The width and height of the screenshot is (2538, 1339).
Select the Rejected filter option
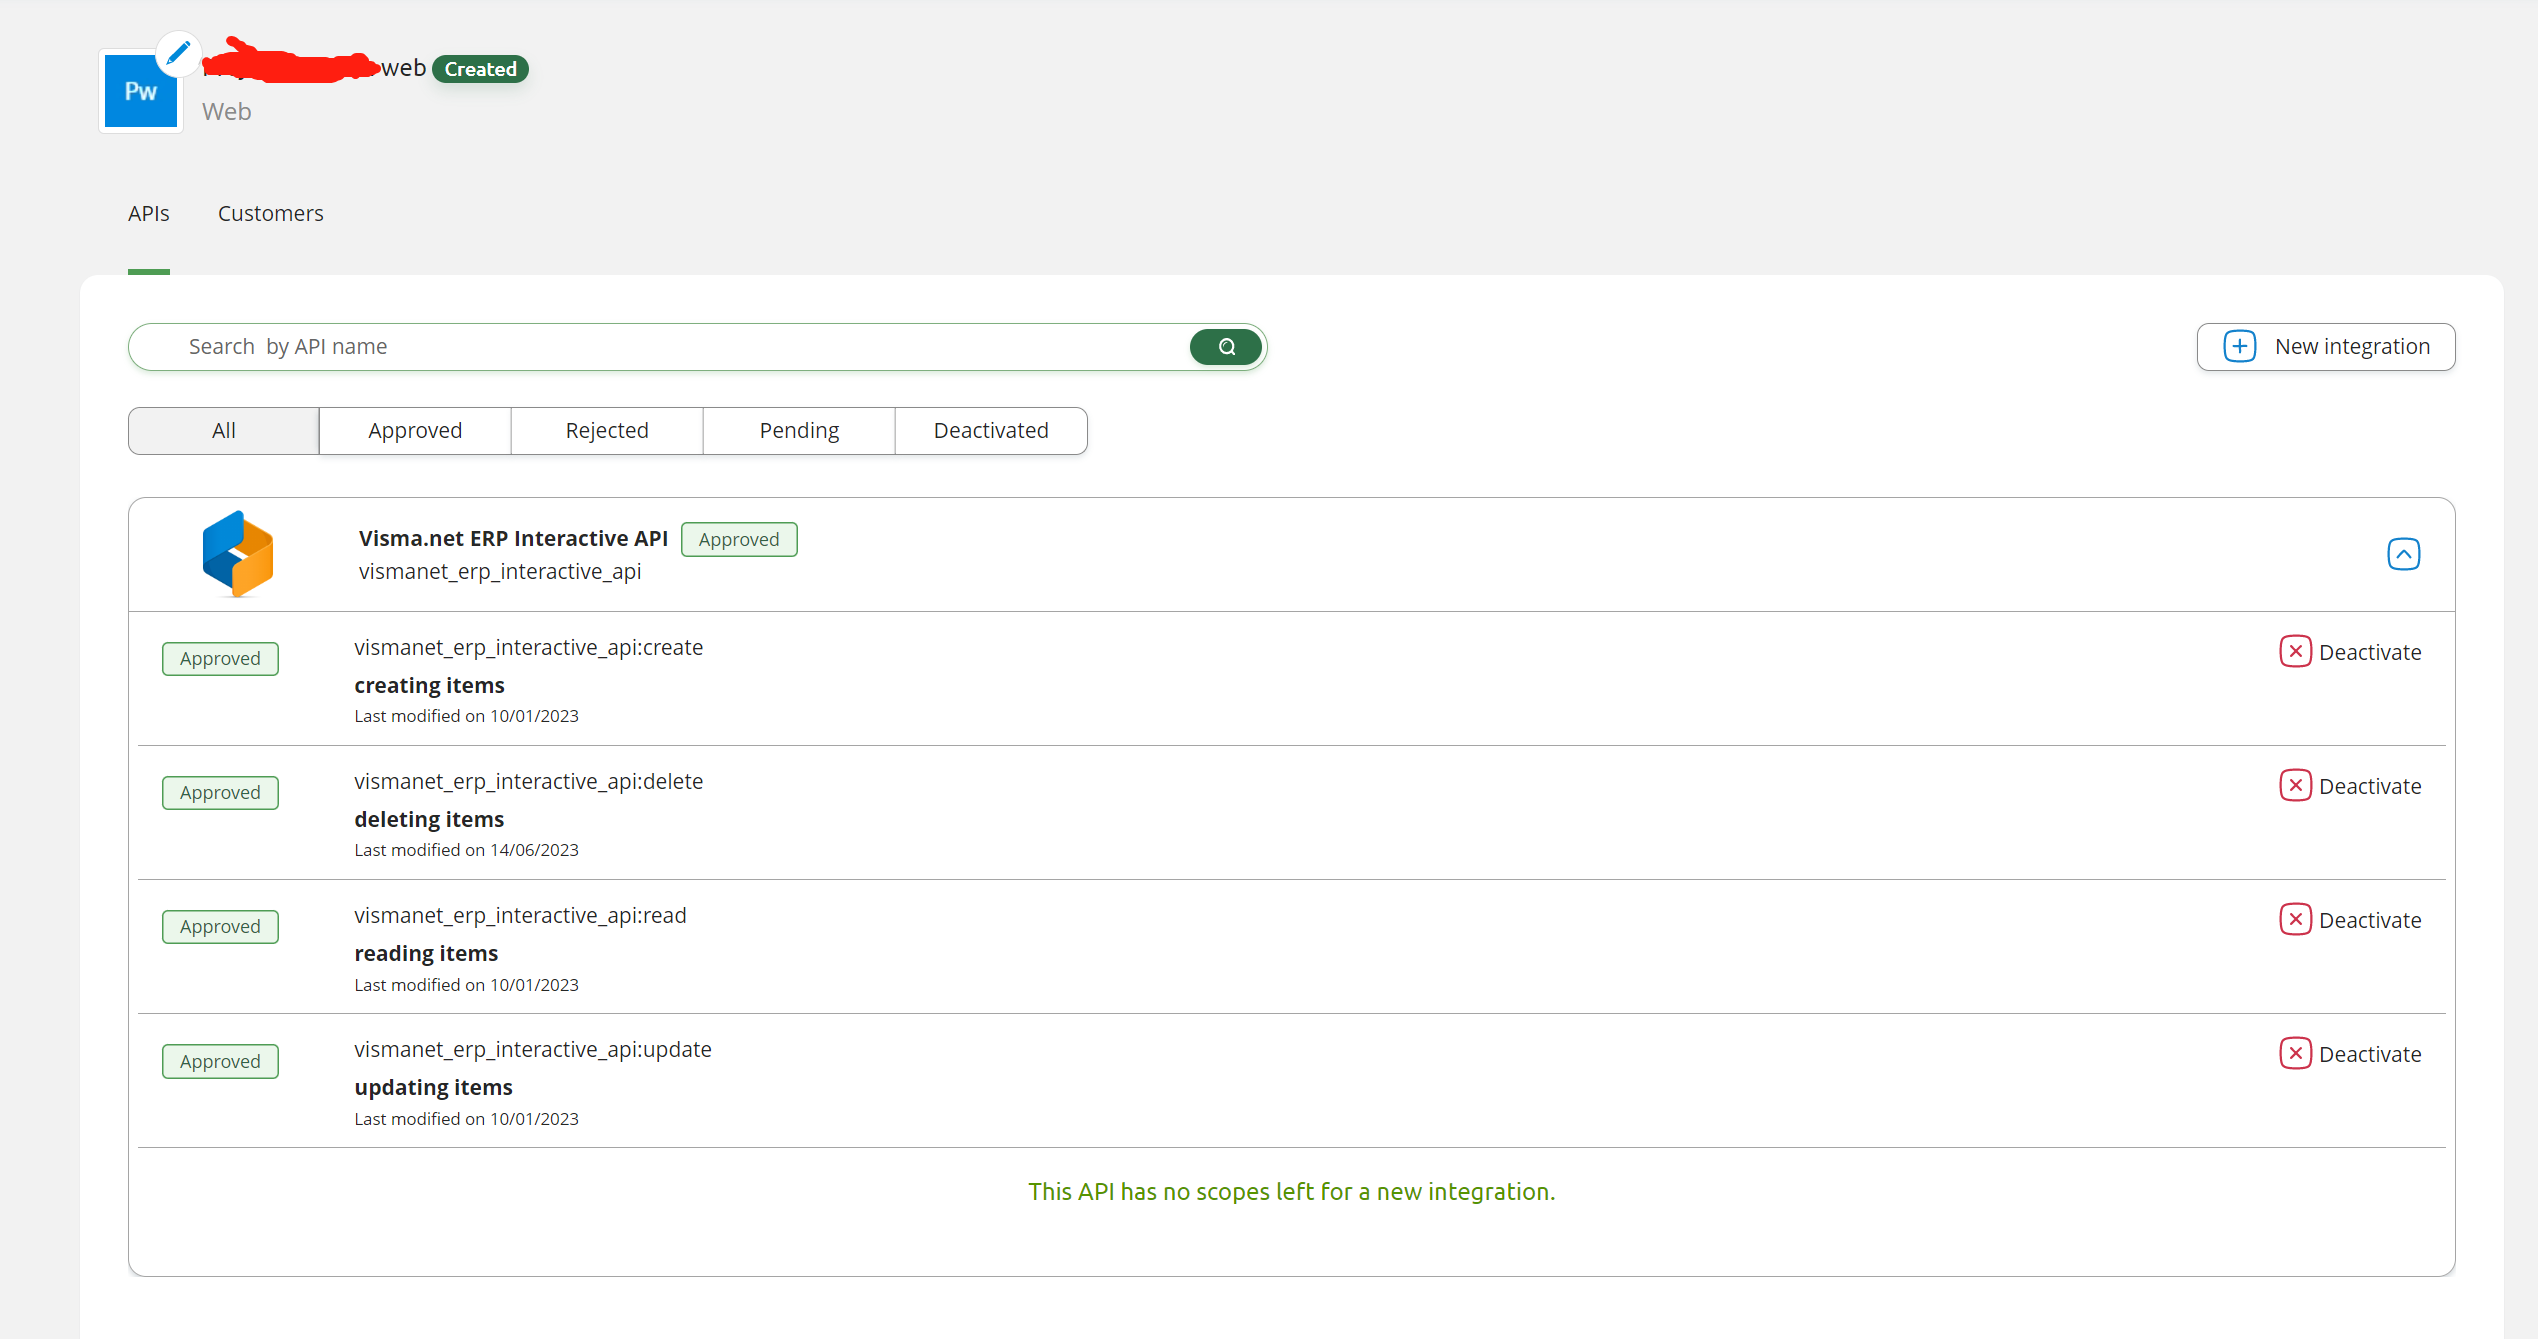point(606,430)
